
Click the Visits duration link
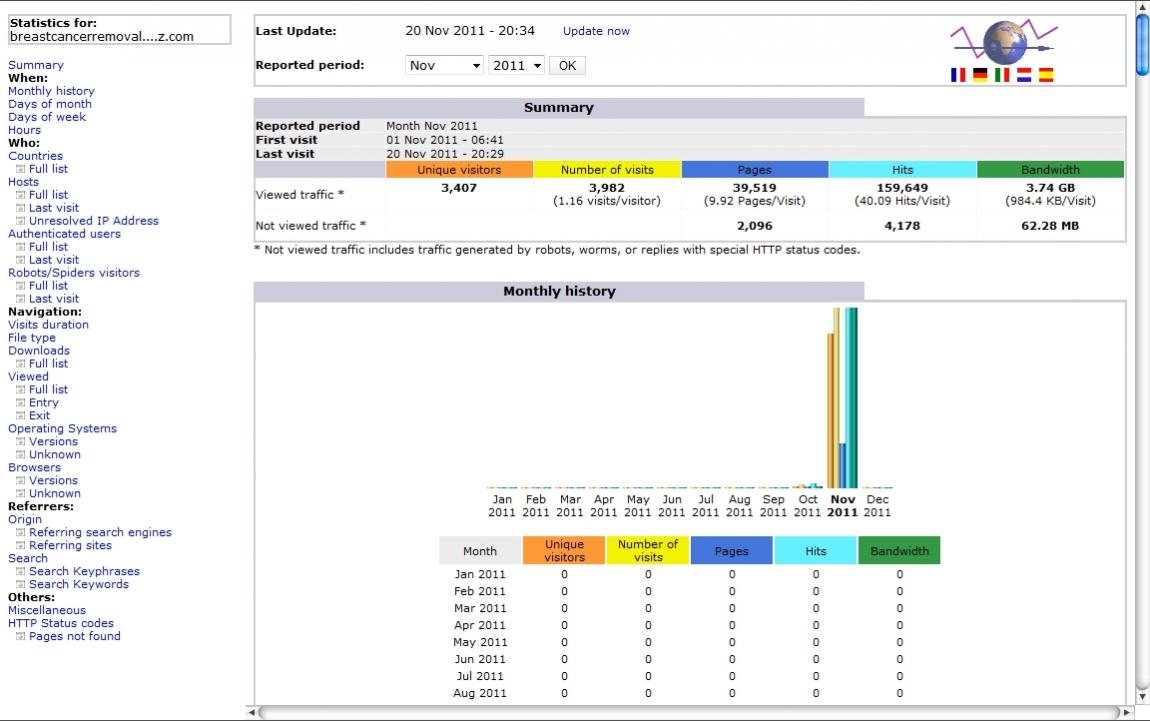pos(48,325)
